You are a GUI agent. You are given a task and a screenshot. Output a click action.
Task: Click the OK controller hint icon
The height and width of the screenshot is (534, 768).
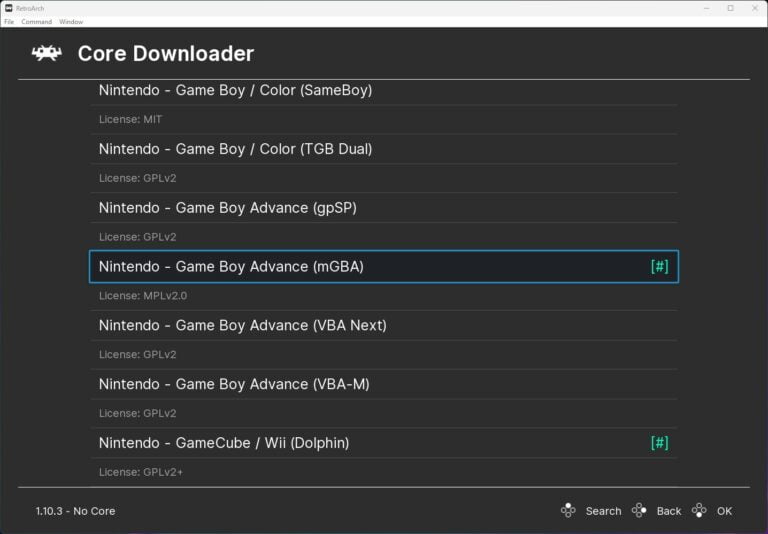tap(699, 510)
